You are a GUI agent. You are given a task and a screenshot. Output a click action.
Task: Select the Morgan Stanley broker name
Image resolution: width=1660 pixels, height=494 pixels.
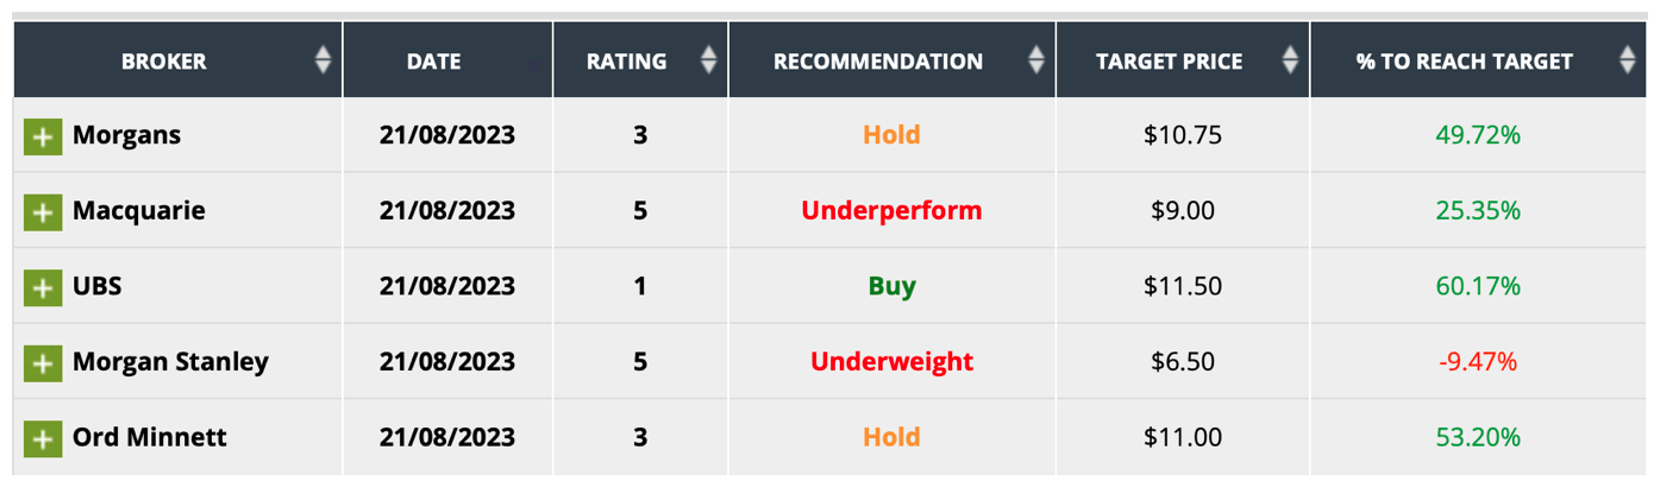(170, 361)
